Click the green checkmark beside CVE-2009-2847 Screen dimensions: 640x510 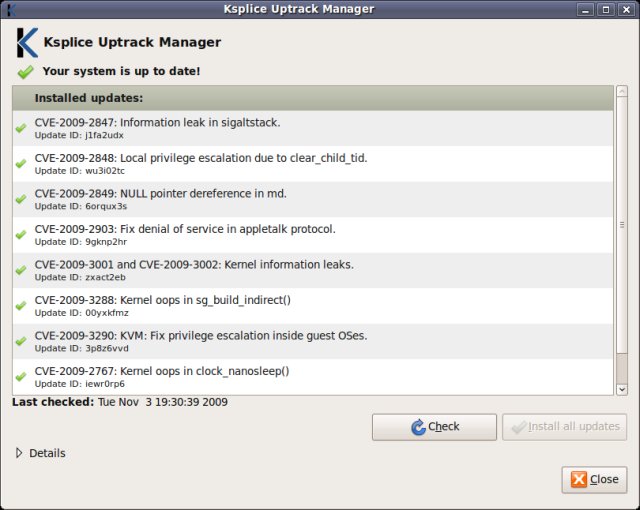(x=21, y=128)
